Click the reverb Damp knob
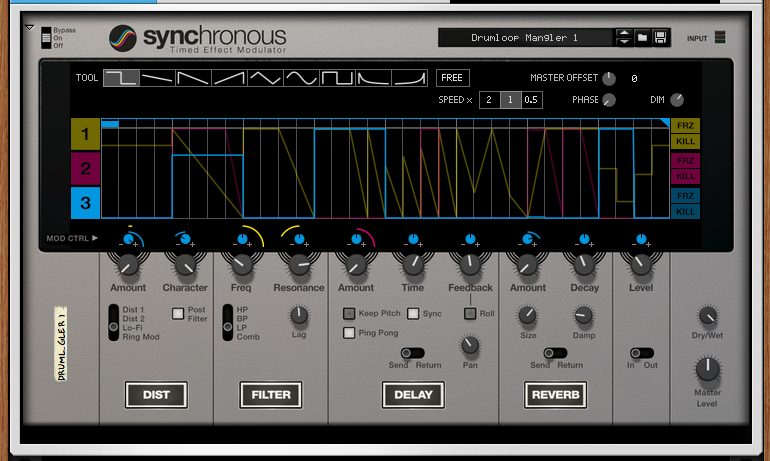This screenshot has width=770, height=461. [584, 316]
